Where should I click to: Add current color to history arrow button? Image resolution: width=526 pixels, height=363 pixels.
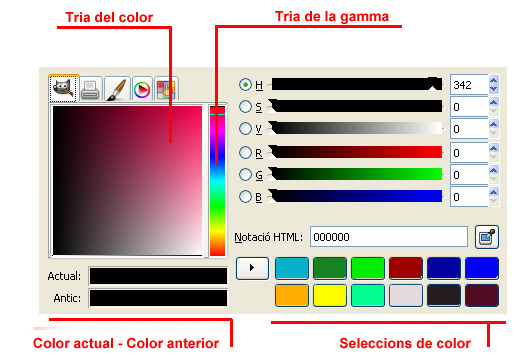[252, 268]
